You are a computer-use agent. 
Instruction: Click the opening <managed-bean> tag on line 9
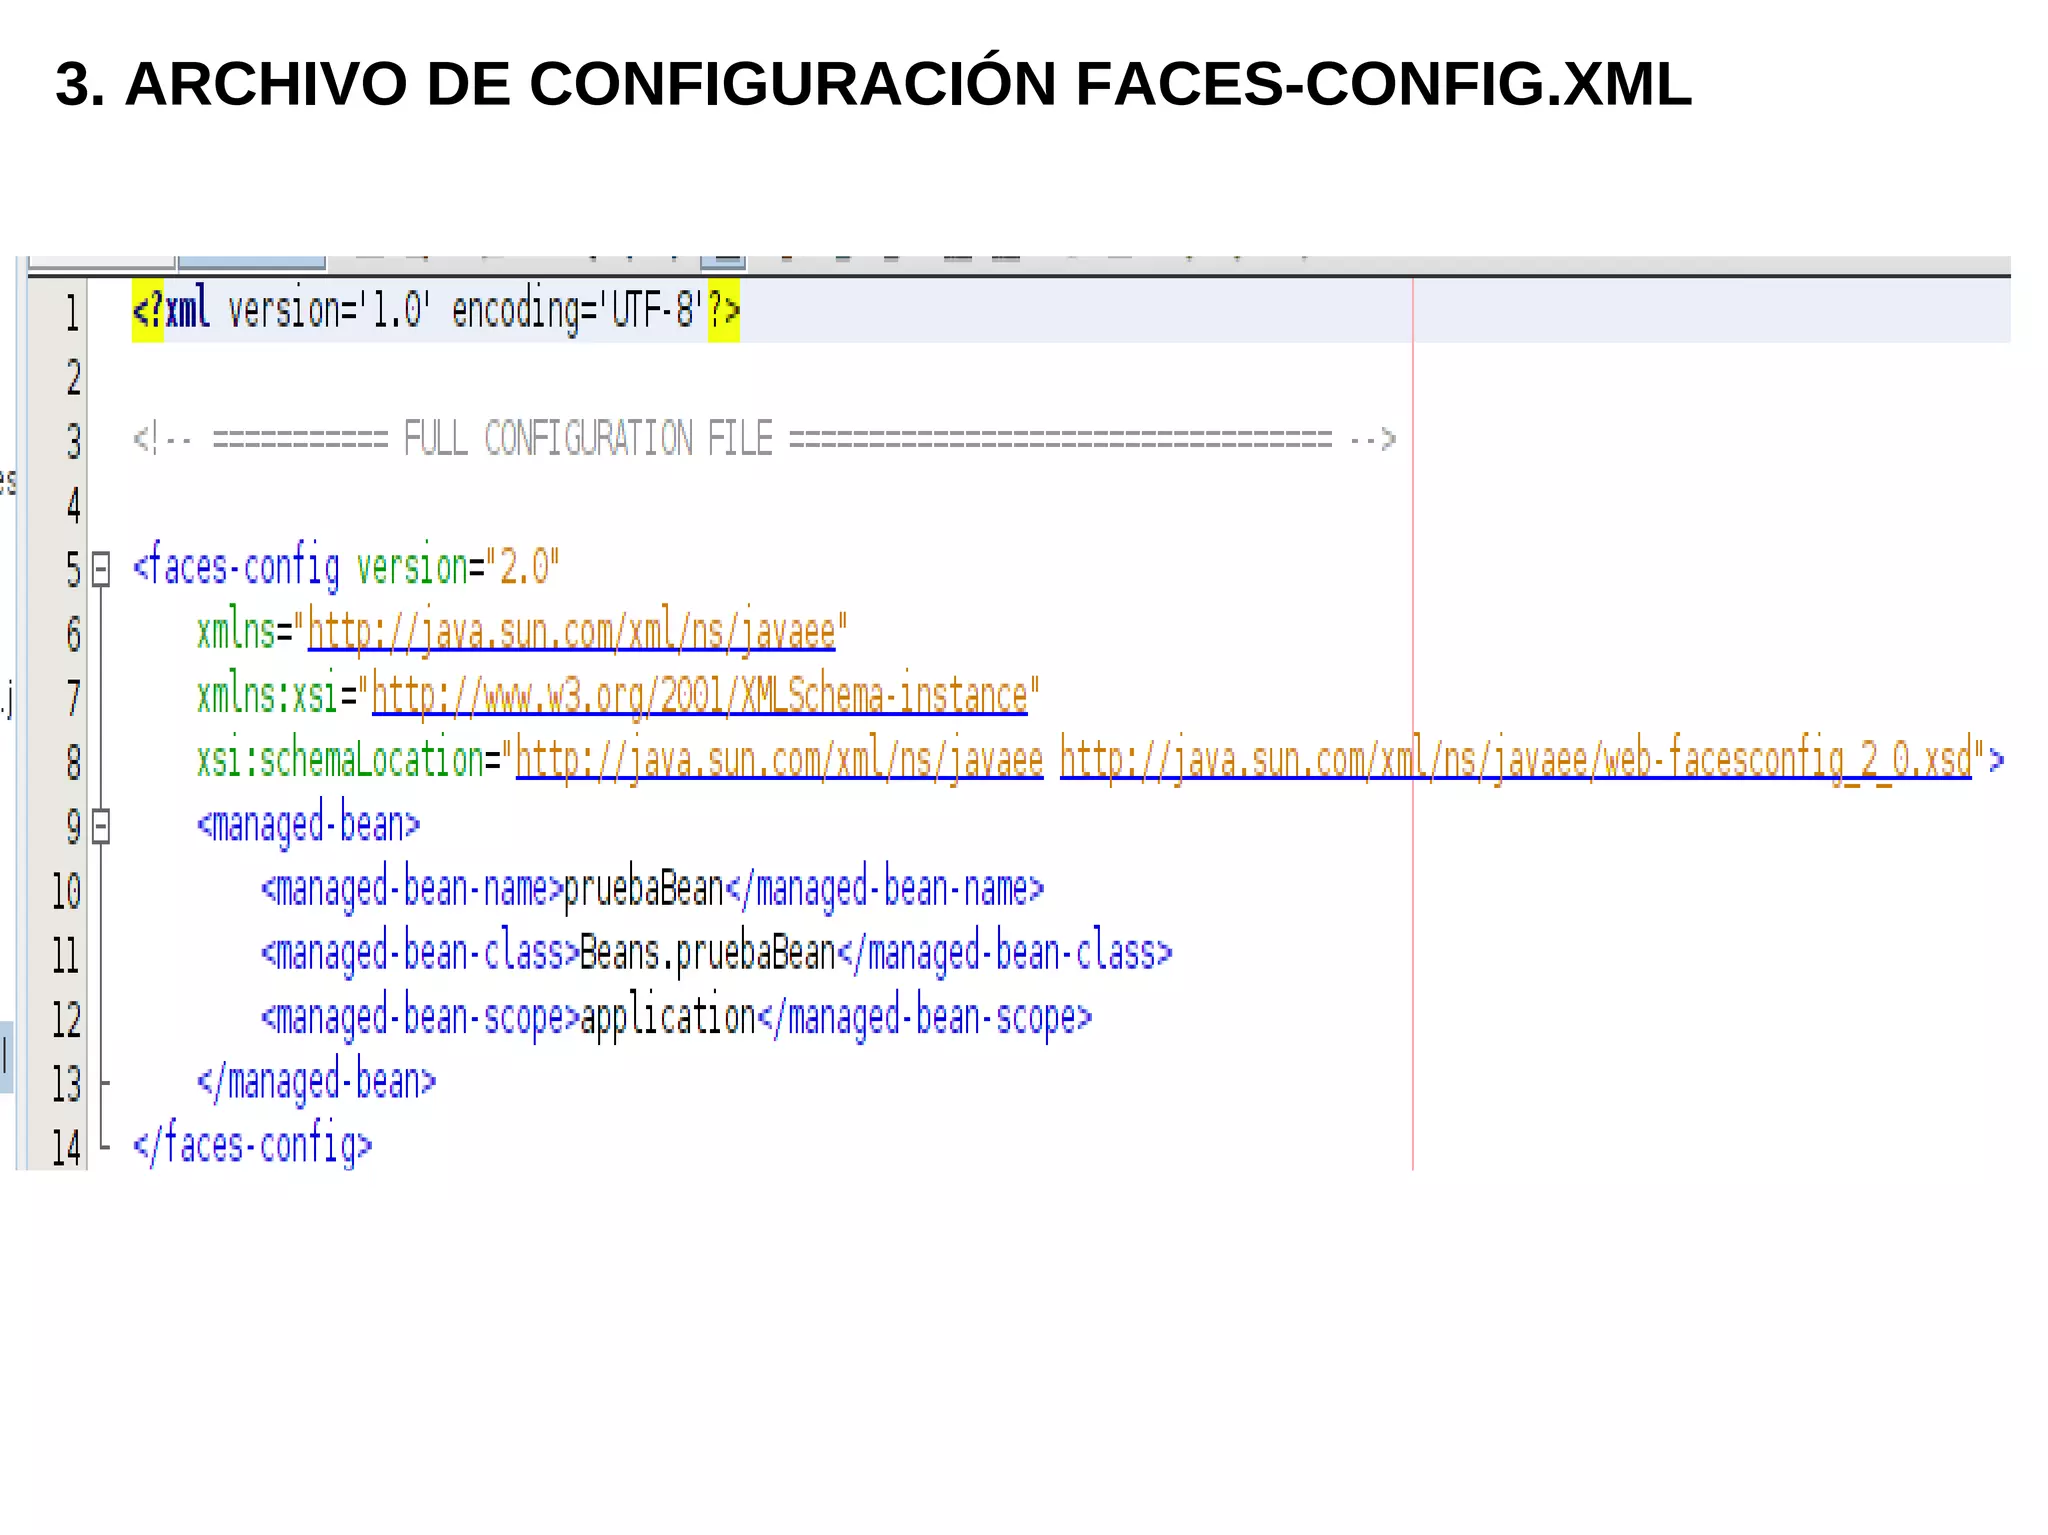[308, 825]
